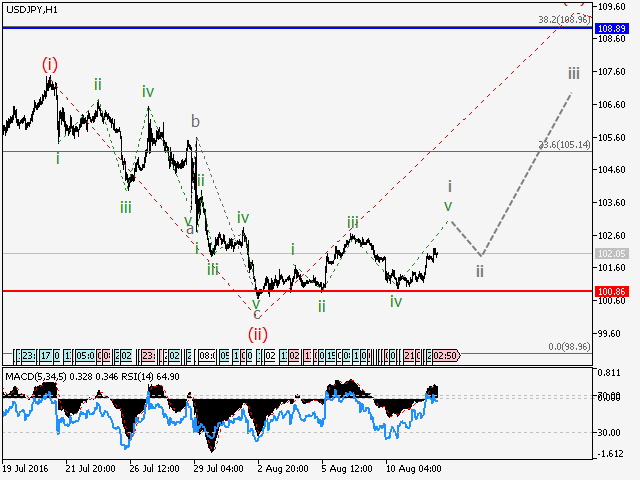Click the 19 Jul 2016 date label
The width and height of the screenshot is (640, 480).
coord(25,469)
